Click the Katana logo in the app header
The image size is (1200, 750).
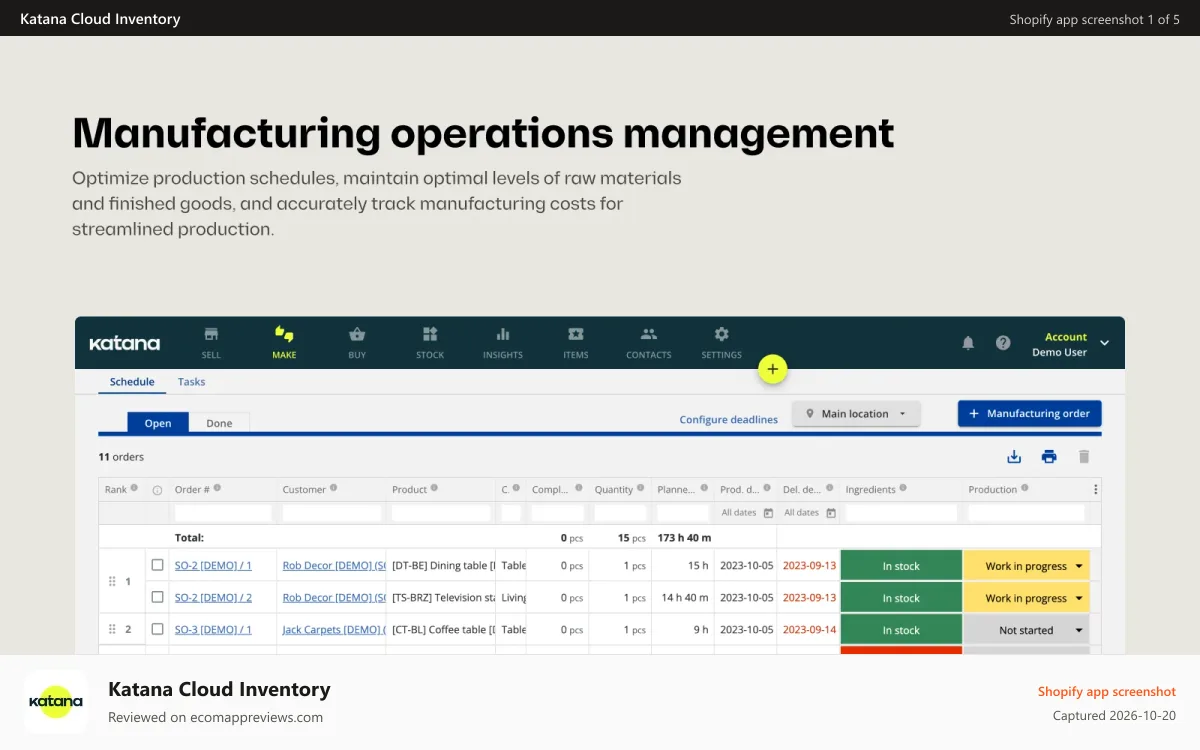tap(125, 343)
